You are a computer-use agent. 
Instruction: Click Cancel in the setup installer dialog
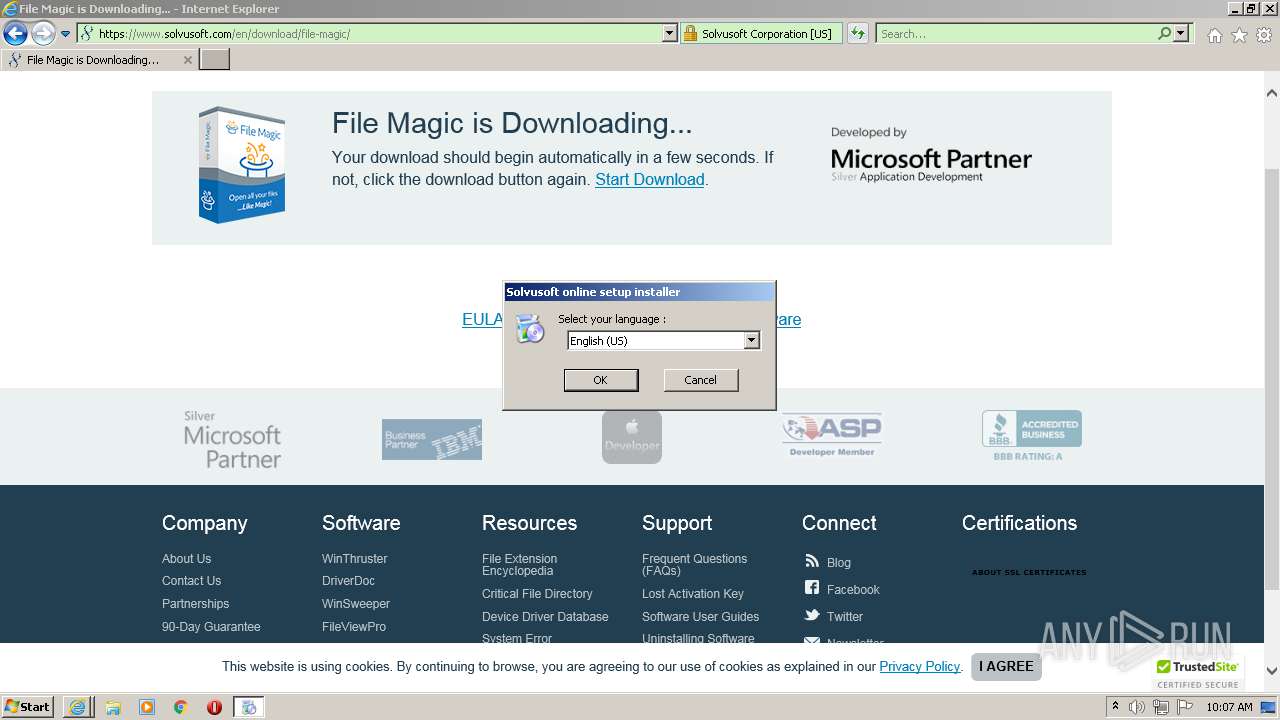tap(700, 380)
